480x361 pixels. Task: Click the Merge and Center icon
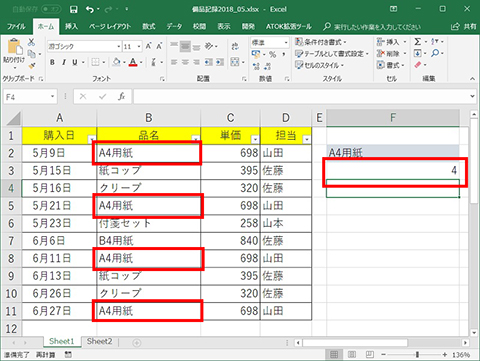coord(235,62)
